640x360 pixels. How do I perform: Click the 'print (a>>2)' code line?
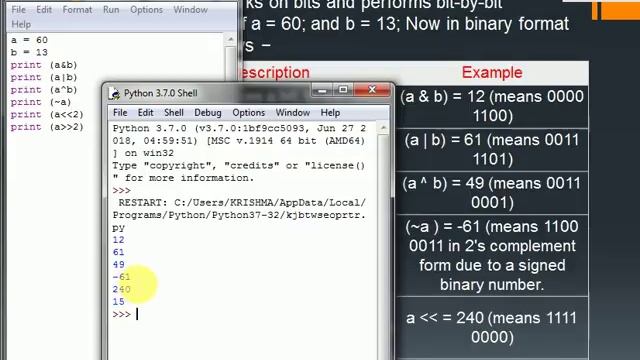47,127
